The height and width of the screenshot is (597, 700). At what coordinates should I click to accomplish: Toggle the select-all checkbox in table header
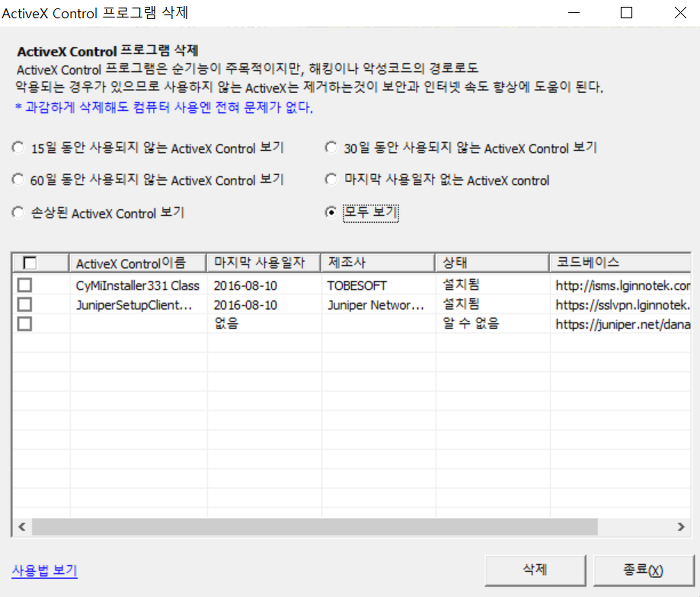point(29,263)
